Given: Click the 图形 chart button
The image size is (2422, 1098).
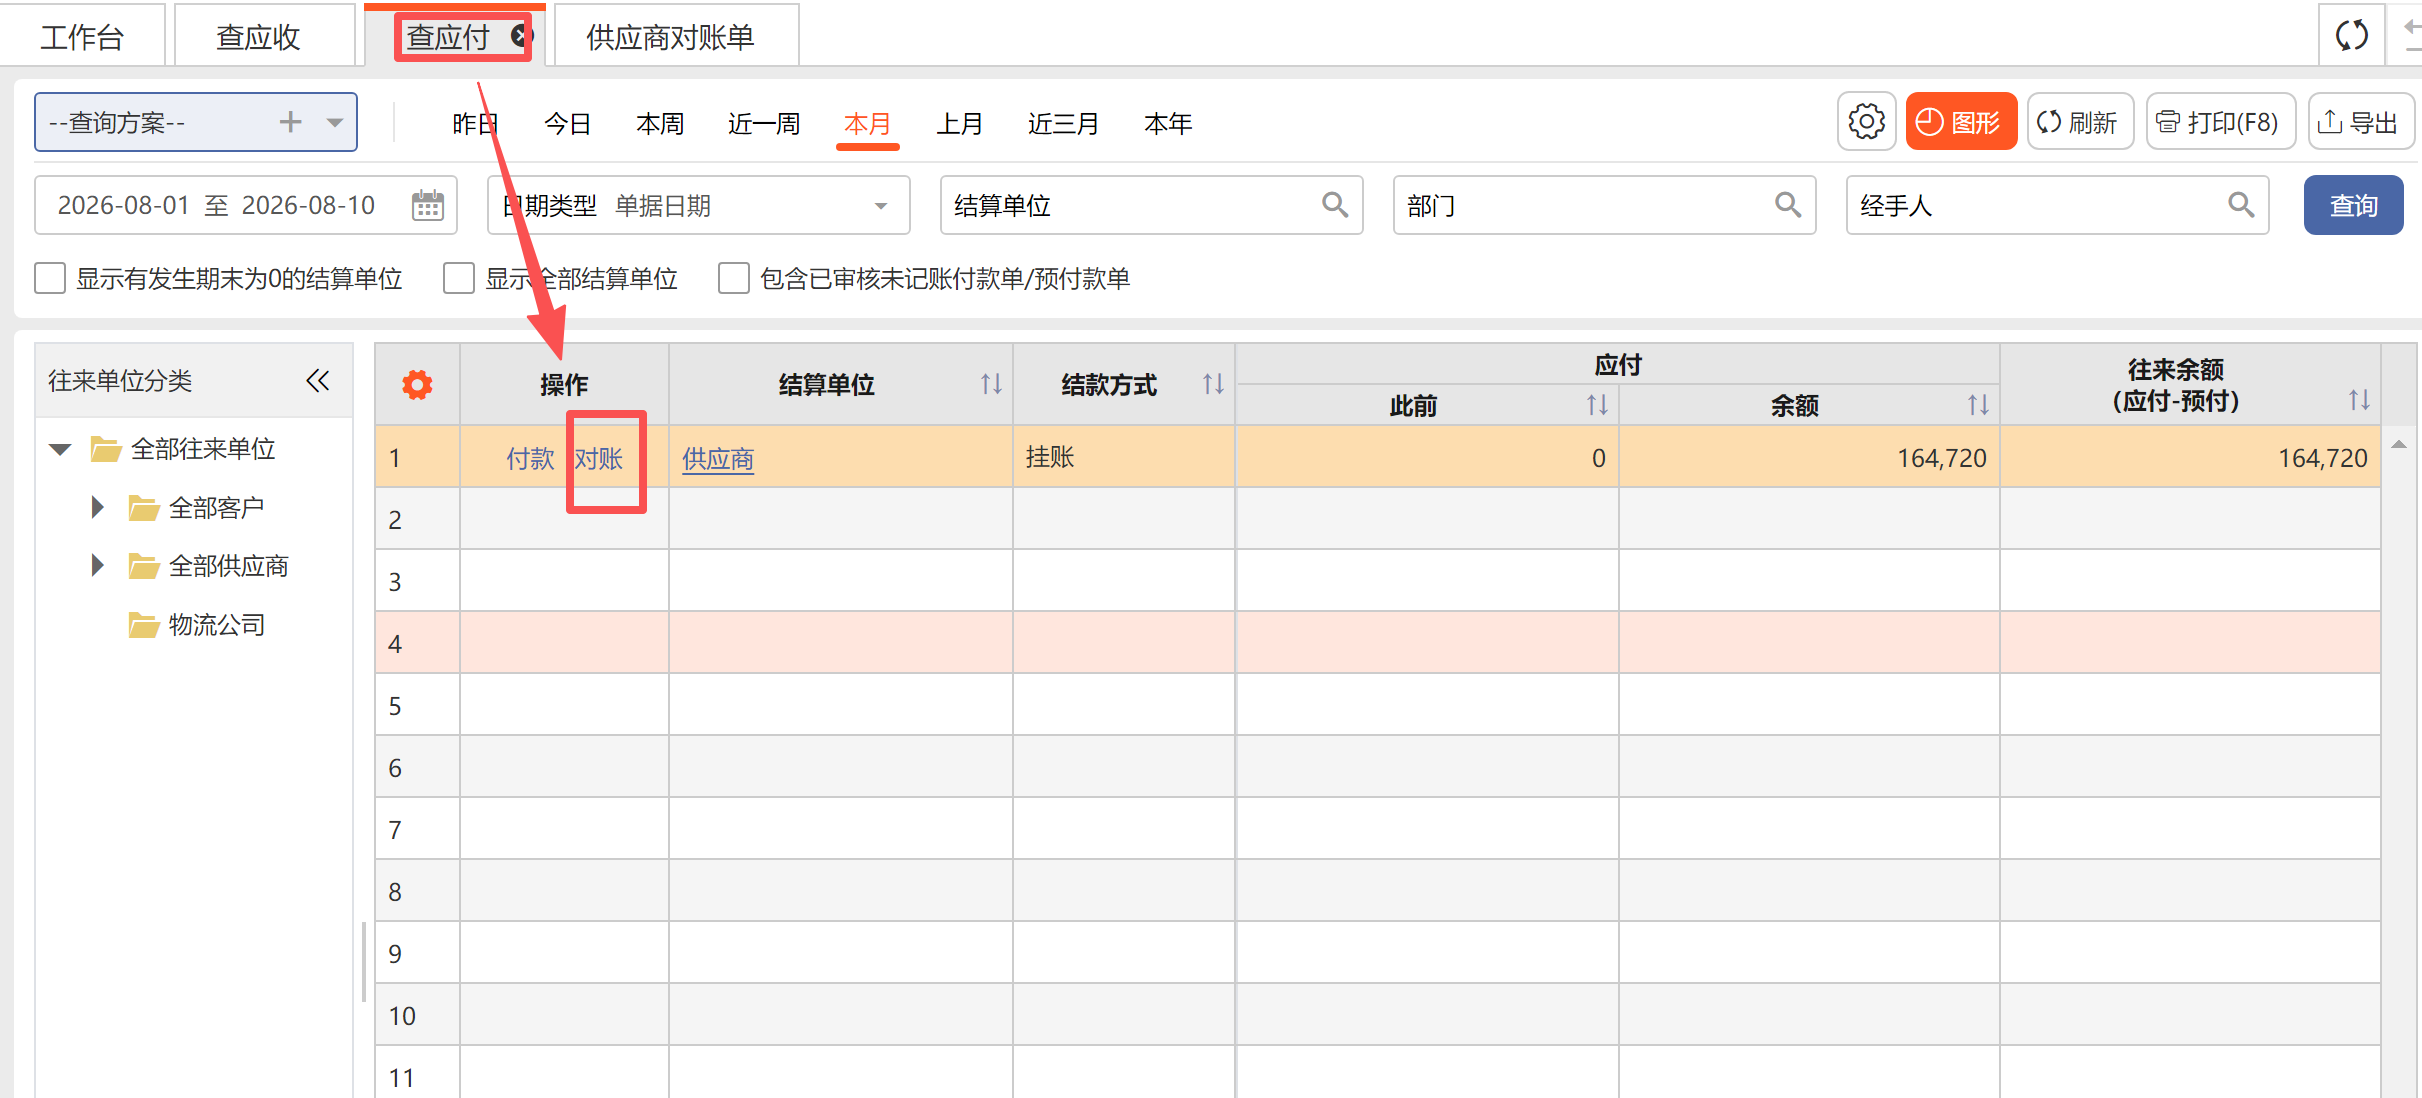Looking at the screenshot, I should pos(1960,122).
